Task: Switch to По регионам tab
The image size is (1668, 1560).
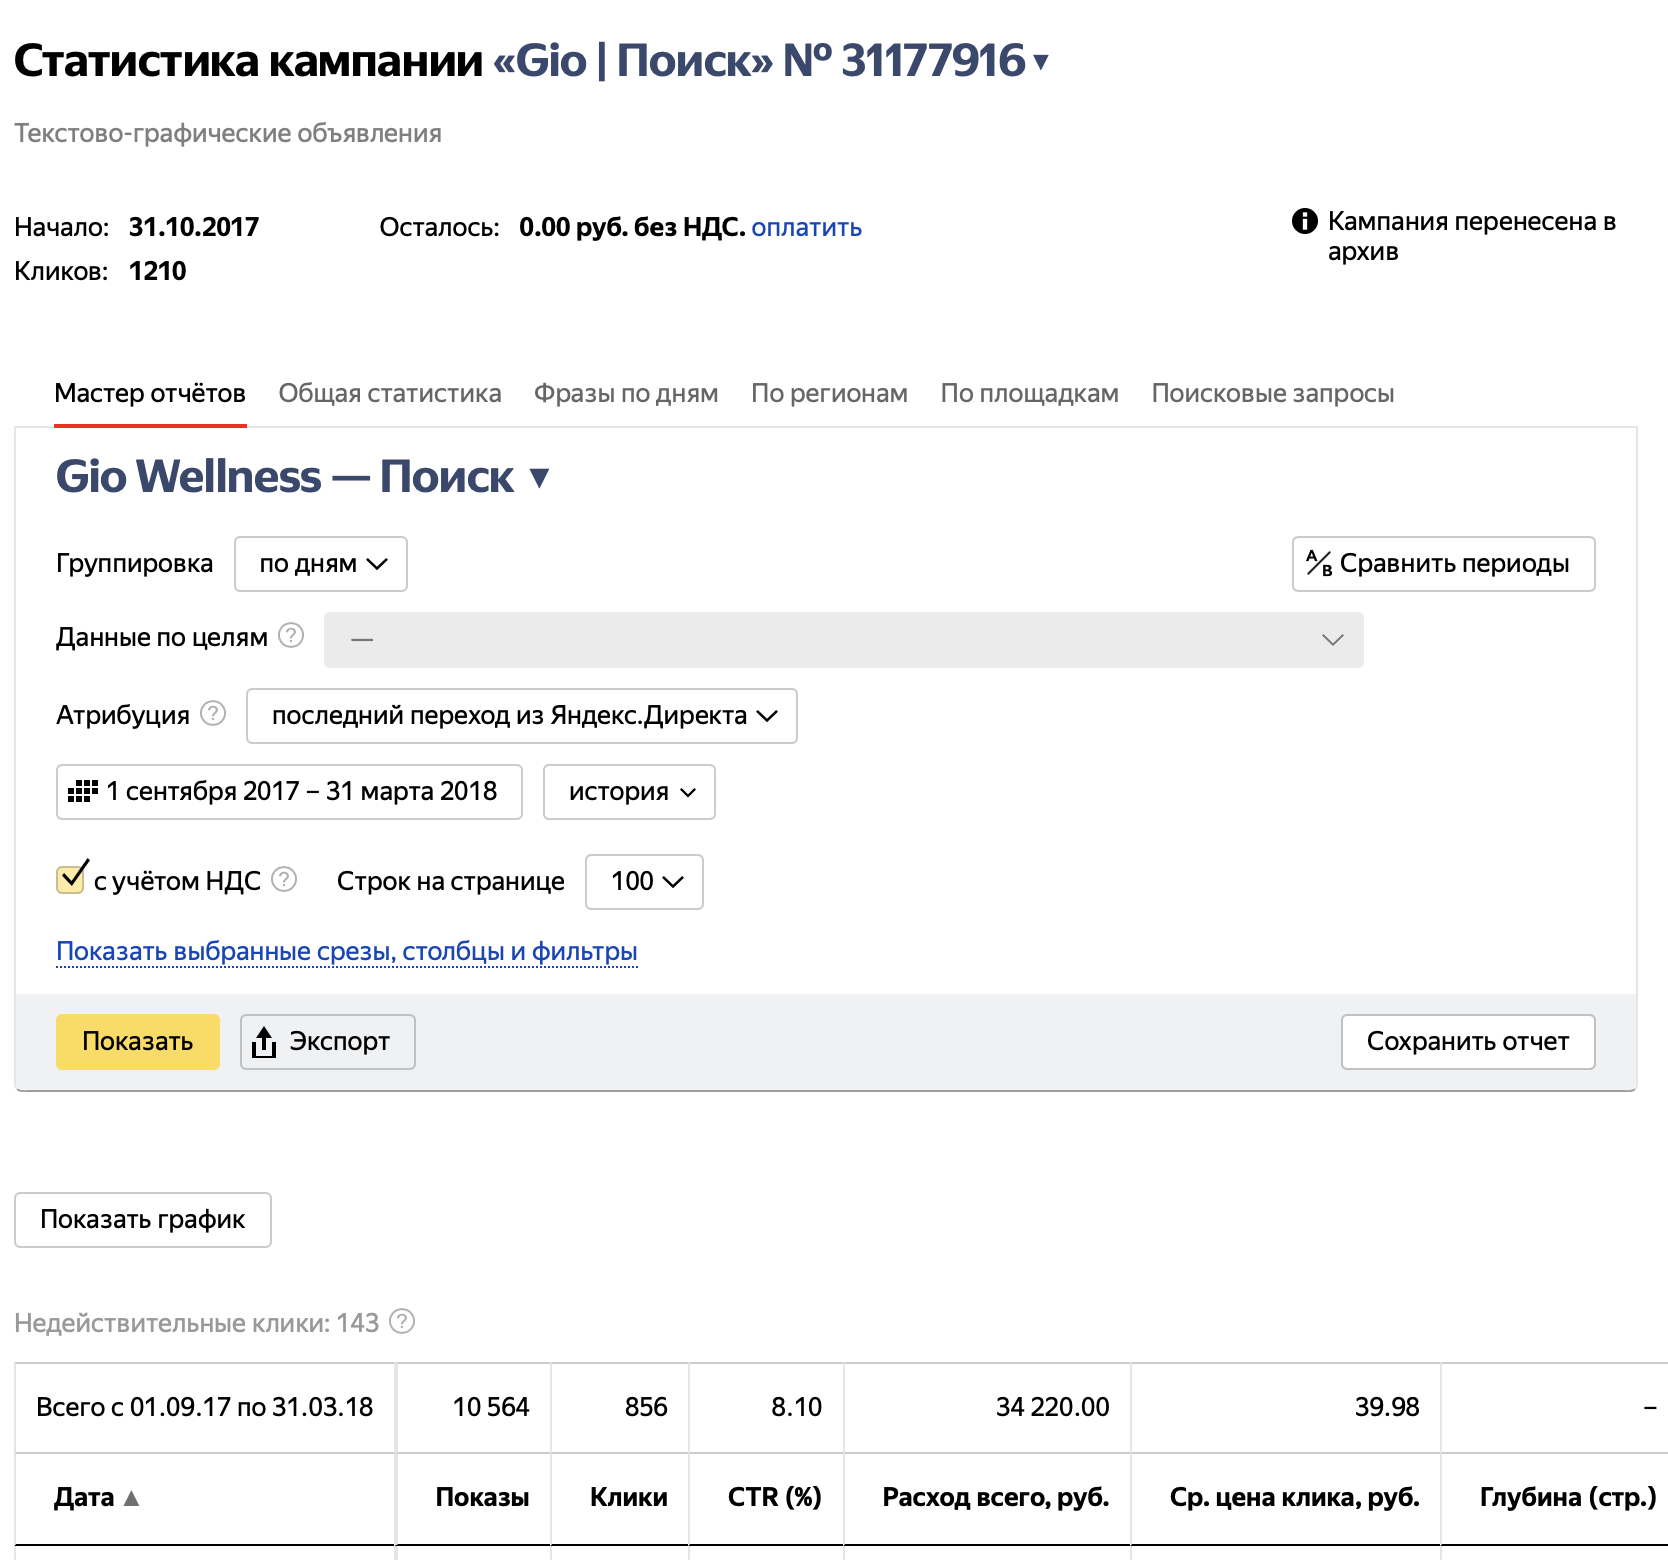Action: coord(829,393)
